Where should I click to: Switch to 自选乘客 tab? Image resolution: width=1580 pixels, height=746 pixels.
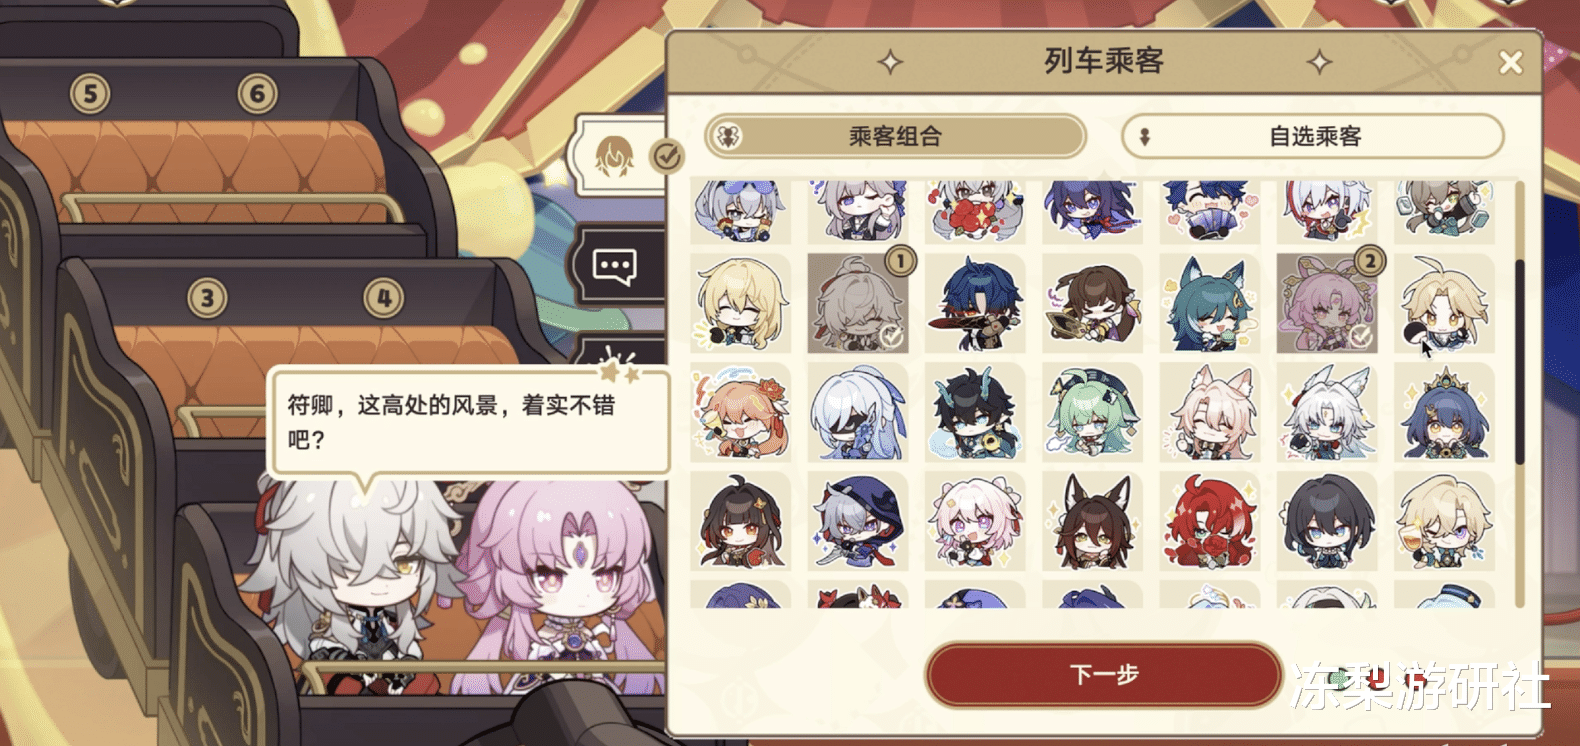tap(1313, 136)
